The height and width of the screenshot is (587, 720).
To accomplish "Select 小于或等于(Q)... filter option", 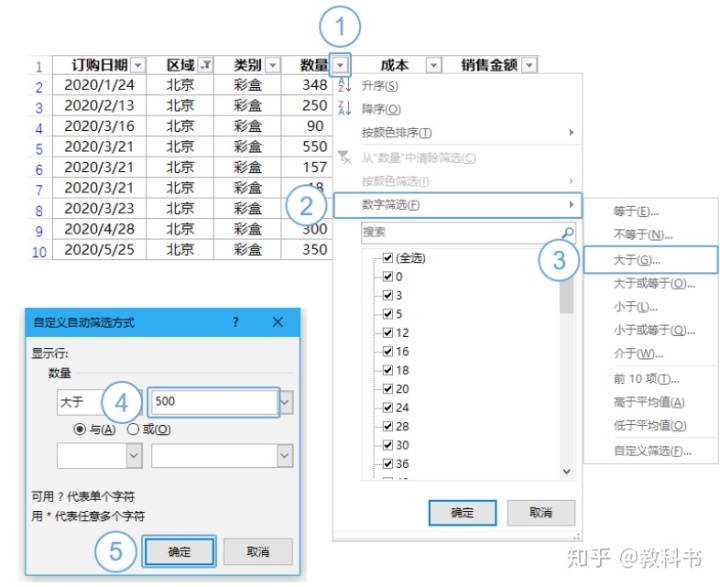I will (x=650, y=330).
